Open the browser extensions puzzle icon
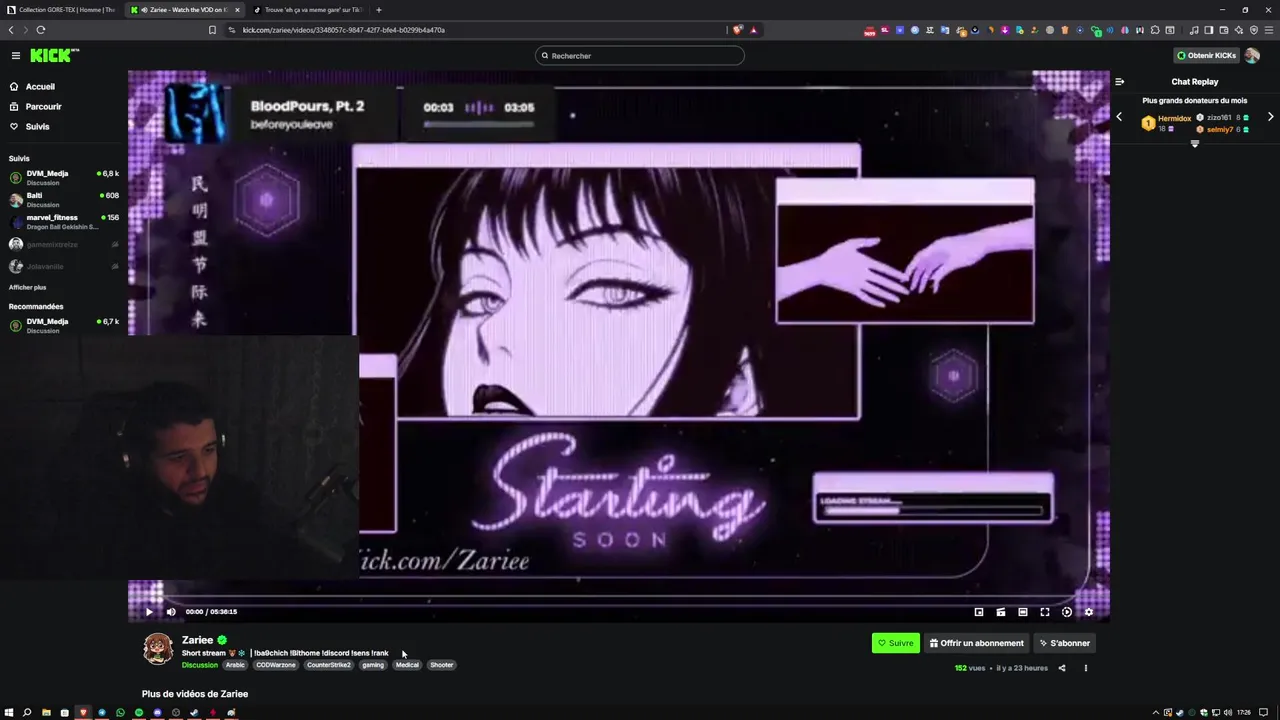 click(x=1156, y=30)
